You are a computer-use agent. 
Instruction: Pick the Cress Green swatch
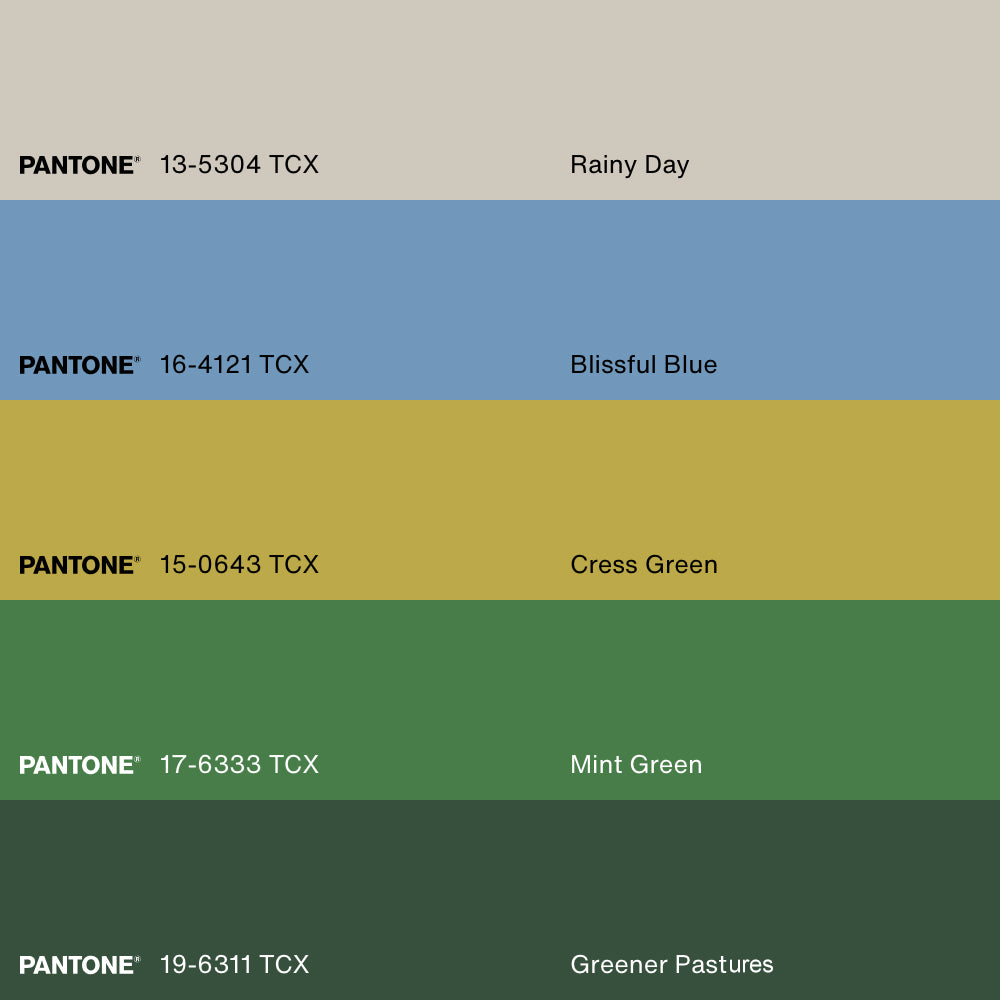[500, 500]
